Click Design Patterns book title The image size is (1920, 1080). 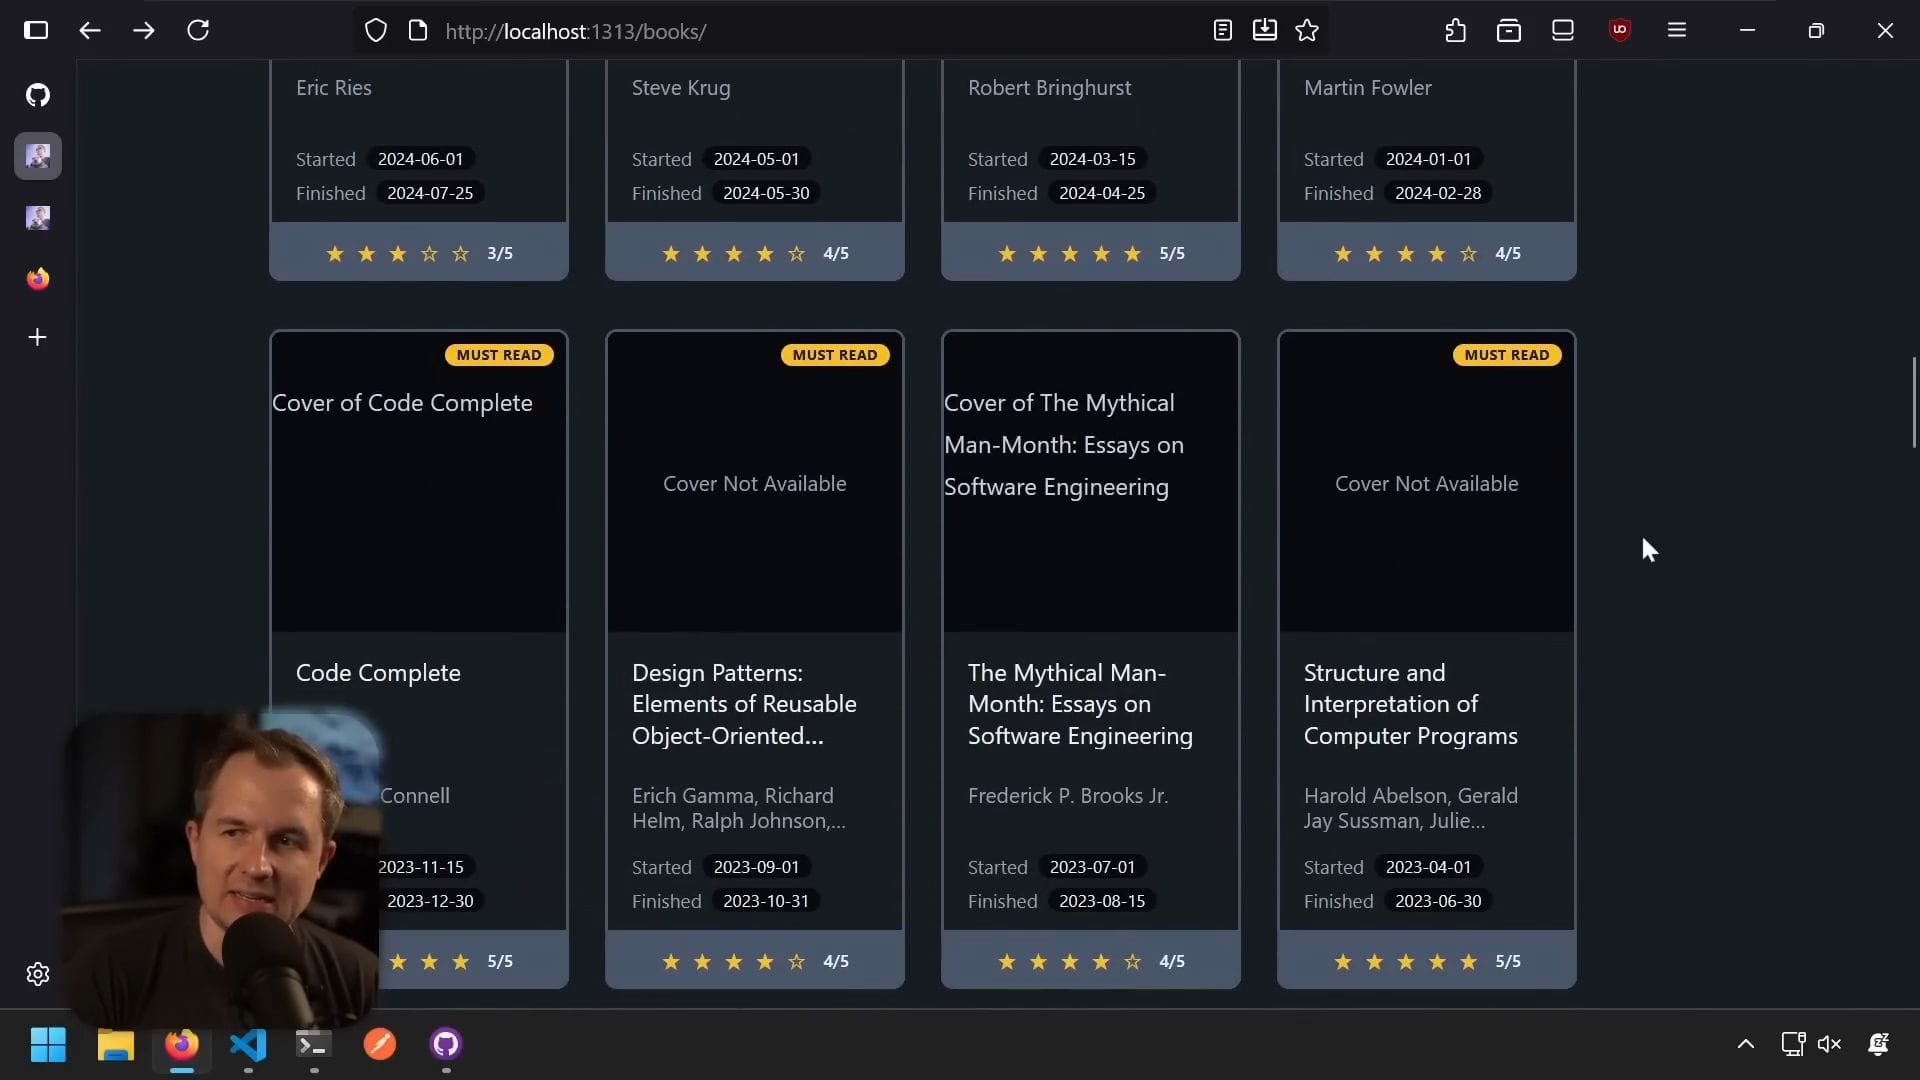(x=744, y=704)
